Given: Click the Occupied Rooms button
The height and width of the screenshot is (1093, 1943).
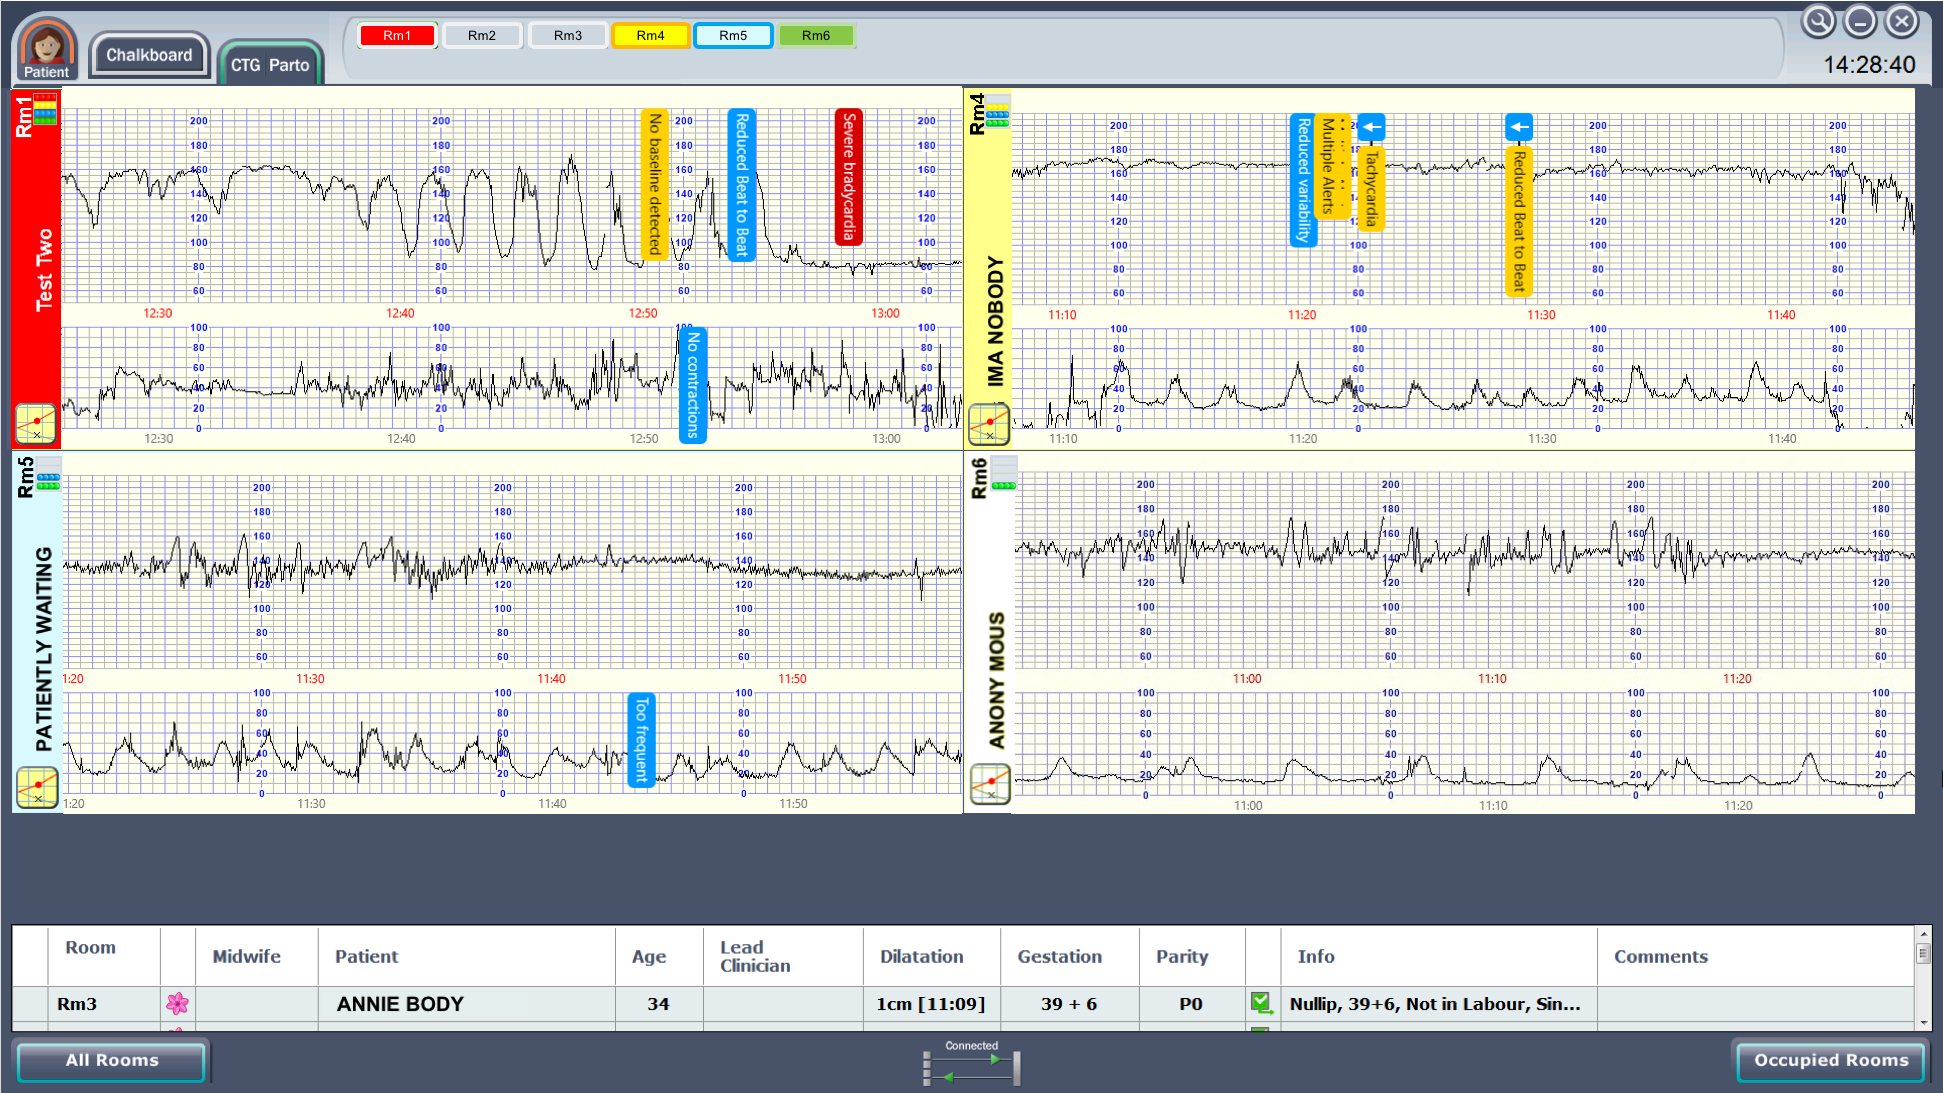Looking at the screenshot, I should (1830, 1060).
